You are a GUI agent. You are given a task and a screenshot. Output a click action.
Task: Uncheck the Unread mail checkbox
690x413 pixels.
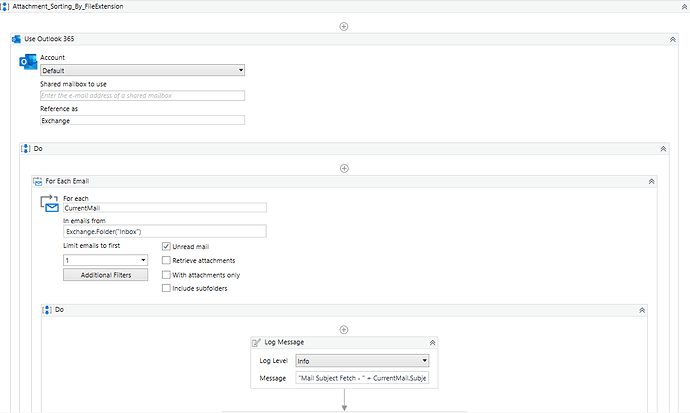pos(166,246)
